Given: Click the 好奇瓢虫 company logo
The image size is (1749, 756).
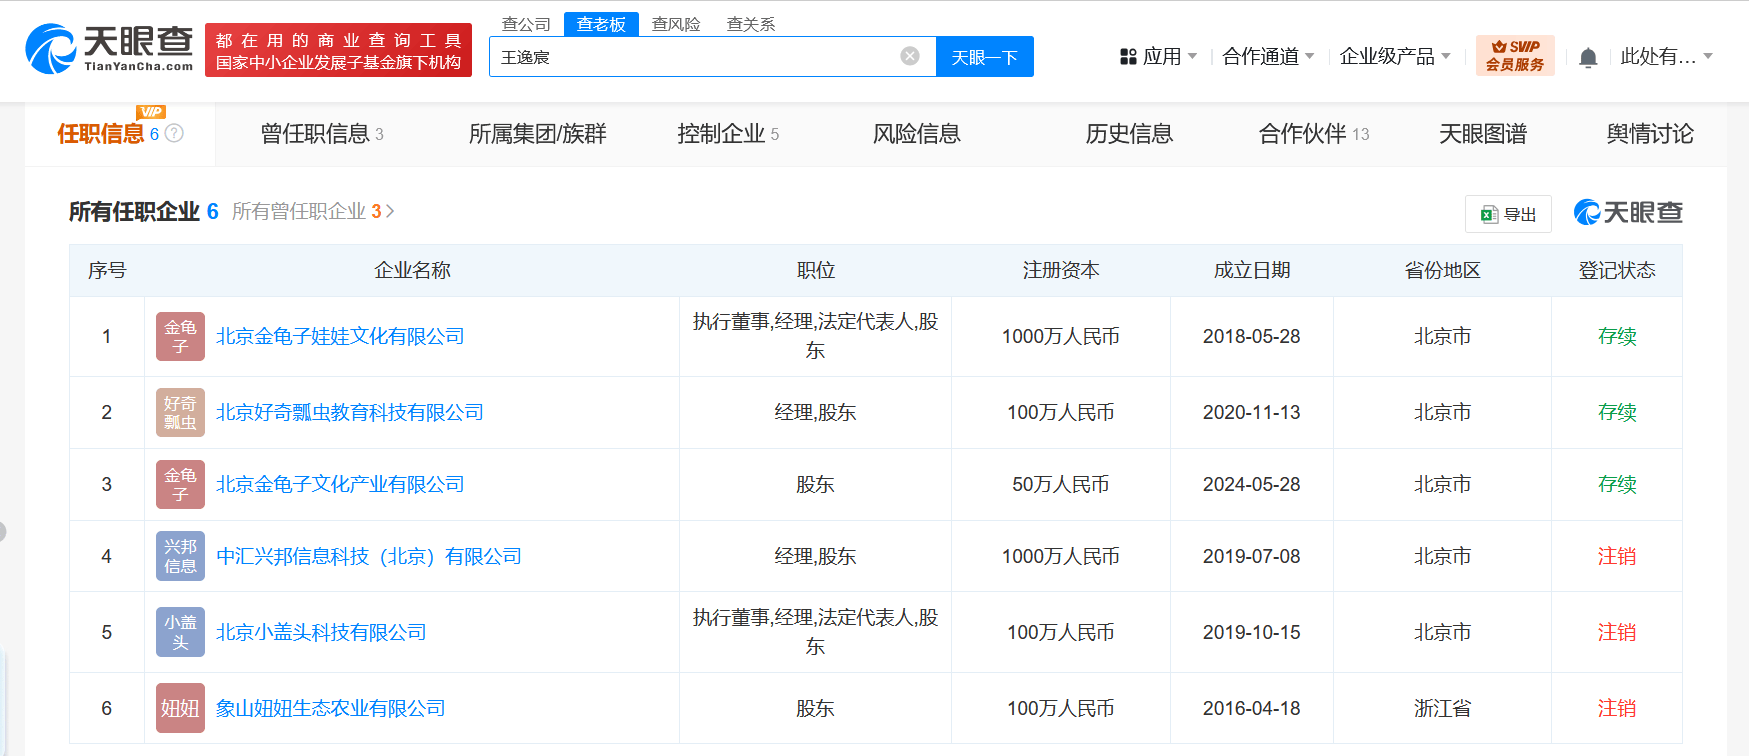Looking at the screenshot, I should click(180, 413).
